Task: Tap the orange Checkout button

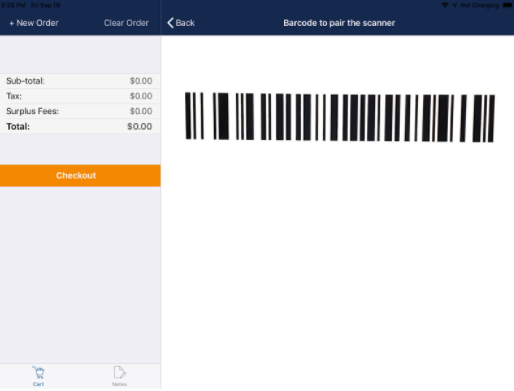Action: 80,176
